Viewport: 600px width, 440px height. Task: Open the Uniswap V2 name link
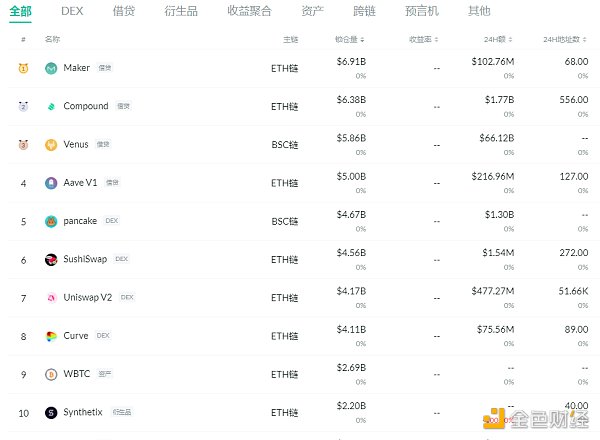89,298
